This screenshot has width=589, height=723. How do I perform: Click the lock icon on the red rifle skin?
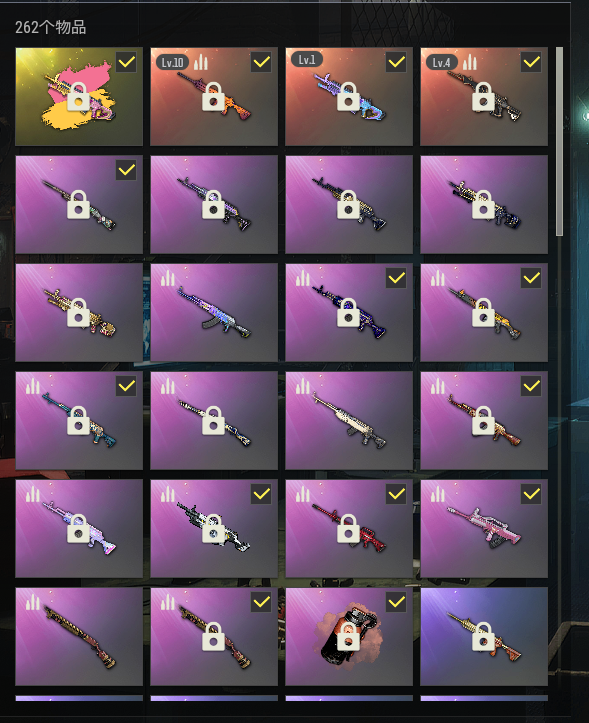coord(348,528)
